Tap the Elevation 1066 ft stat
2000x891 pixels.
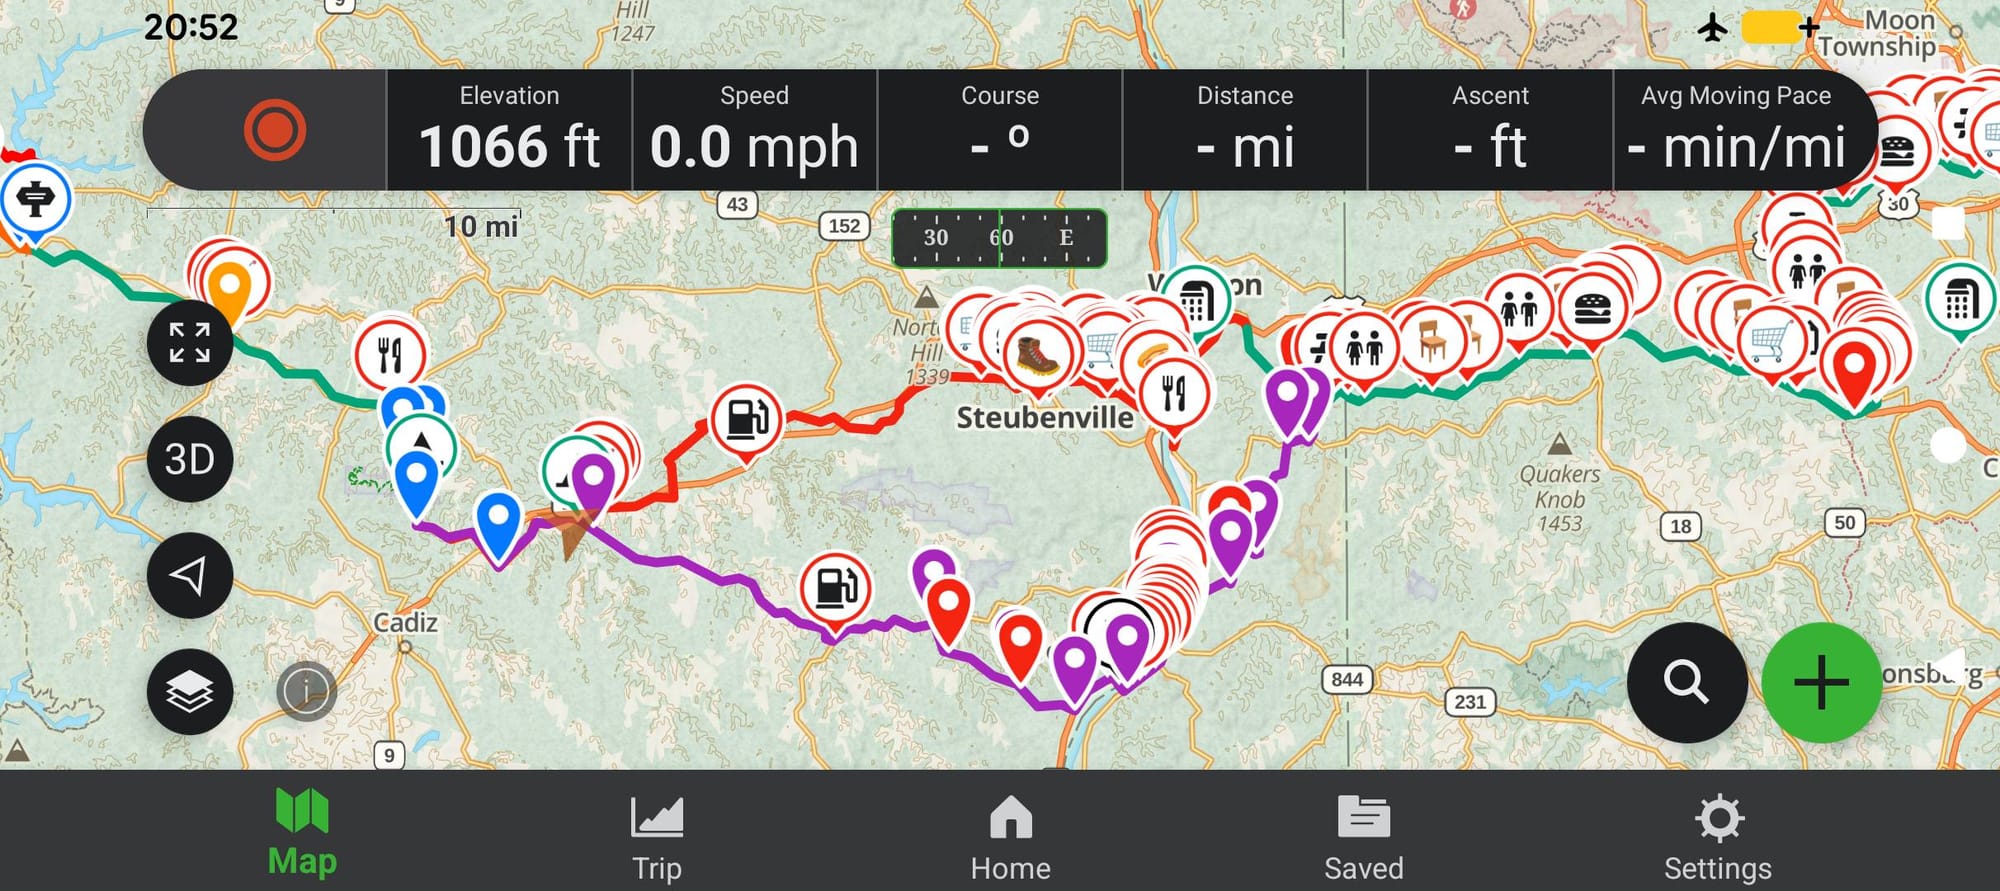(x=509, y=130)
